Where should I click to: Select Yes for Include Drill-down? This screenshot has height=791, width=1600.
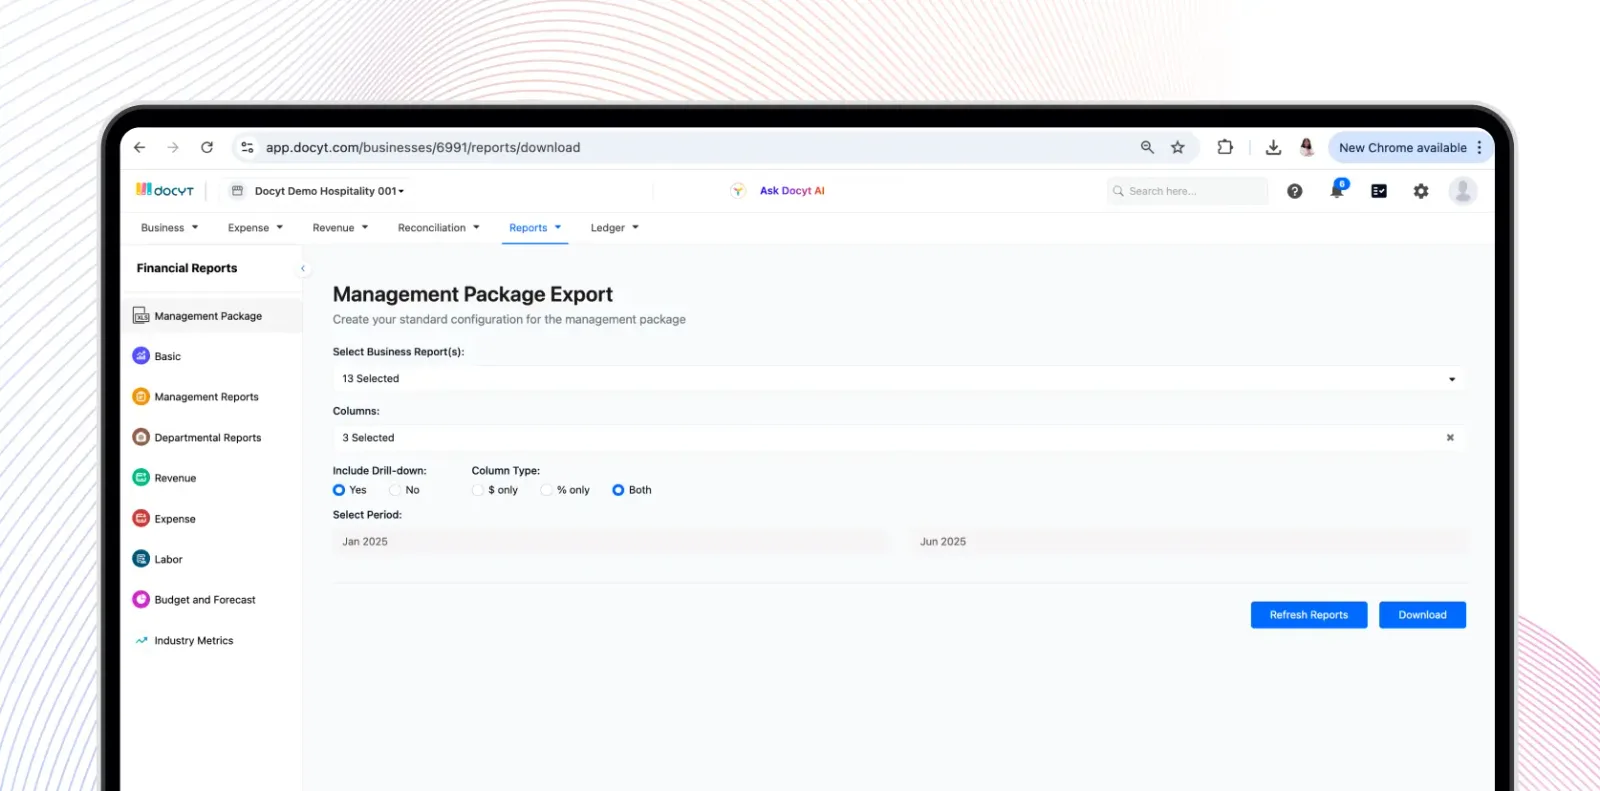click(x=339, y=490)
